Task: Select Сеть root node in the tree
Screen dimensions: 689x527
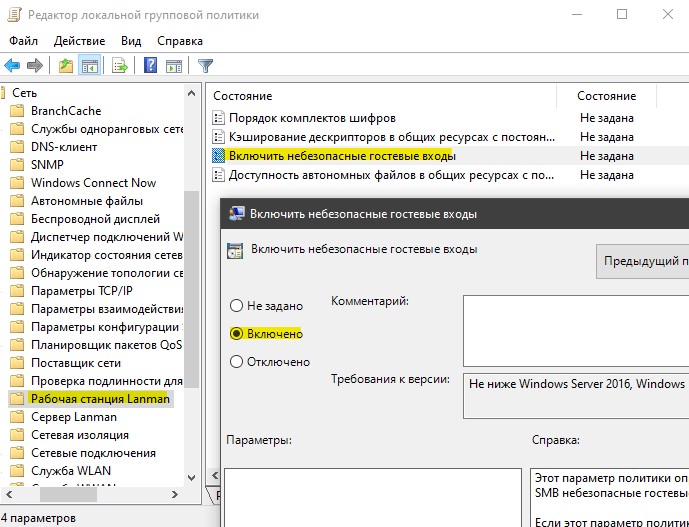Action: pyautogui.click(x=25, y=93)
